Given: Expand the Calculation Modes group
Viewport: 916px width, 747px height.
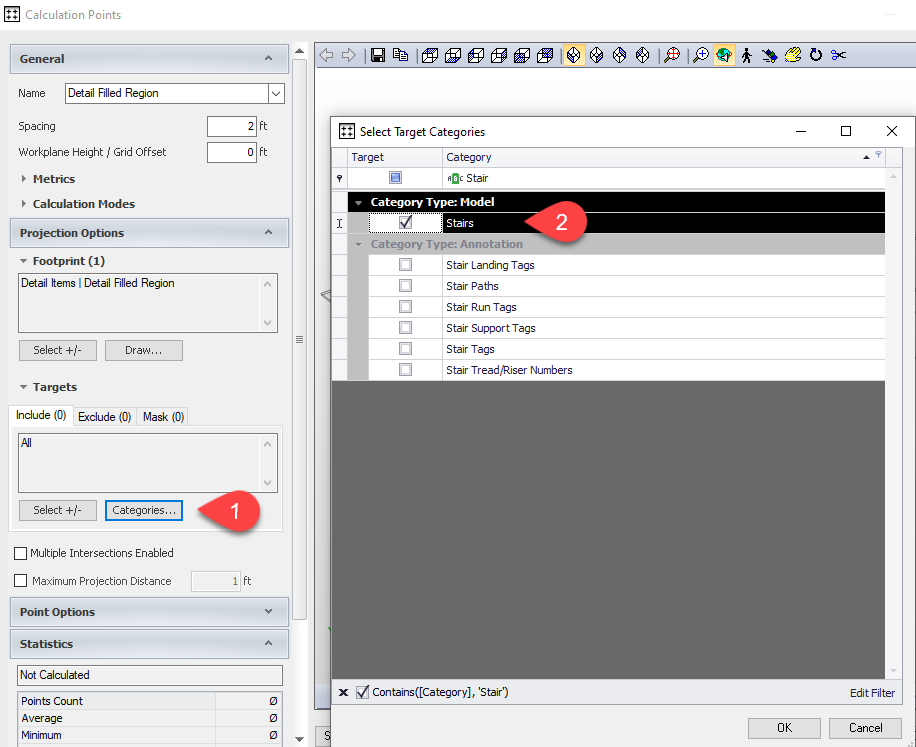Looking at the screenshot, I should pyautogui.click(x=24, y=204).
